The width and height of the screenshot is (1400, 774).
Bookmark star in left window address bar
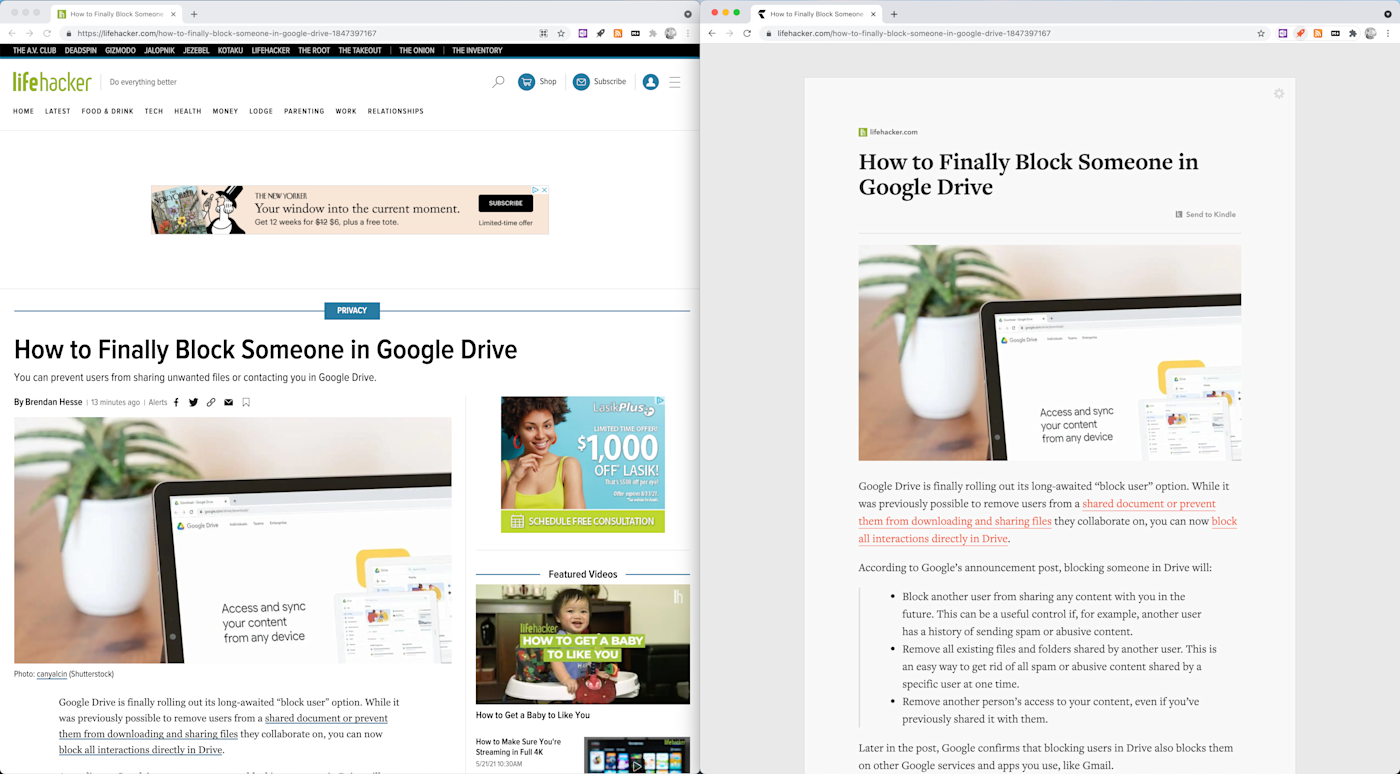pos(561,33)
